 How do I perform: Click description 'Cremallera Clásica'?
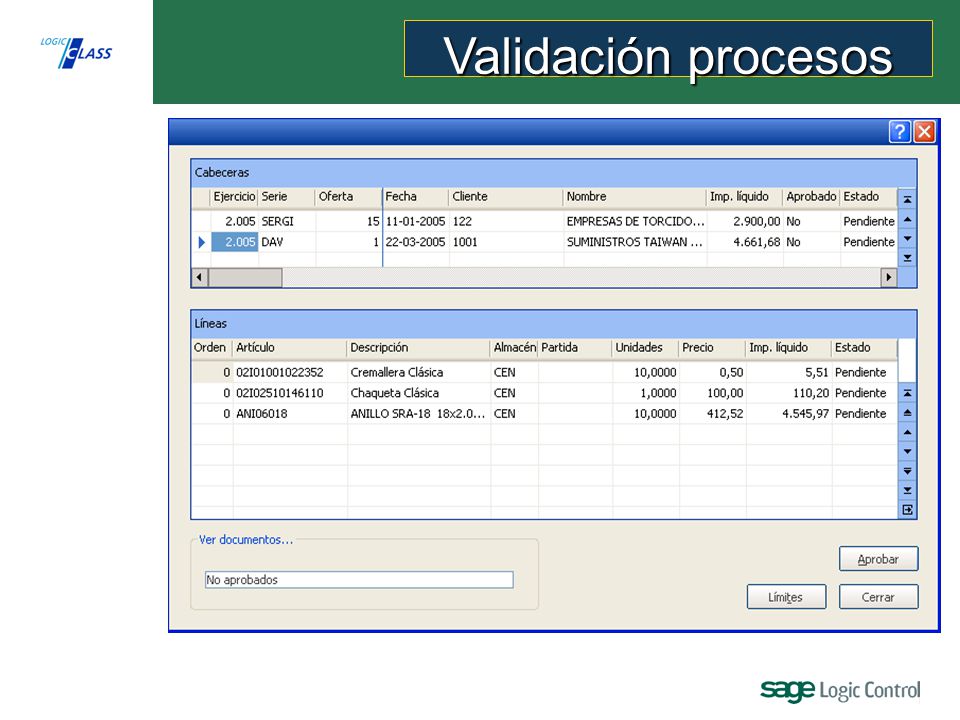click(419, 372)
